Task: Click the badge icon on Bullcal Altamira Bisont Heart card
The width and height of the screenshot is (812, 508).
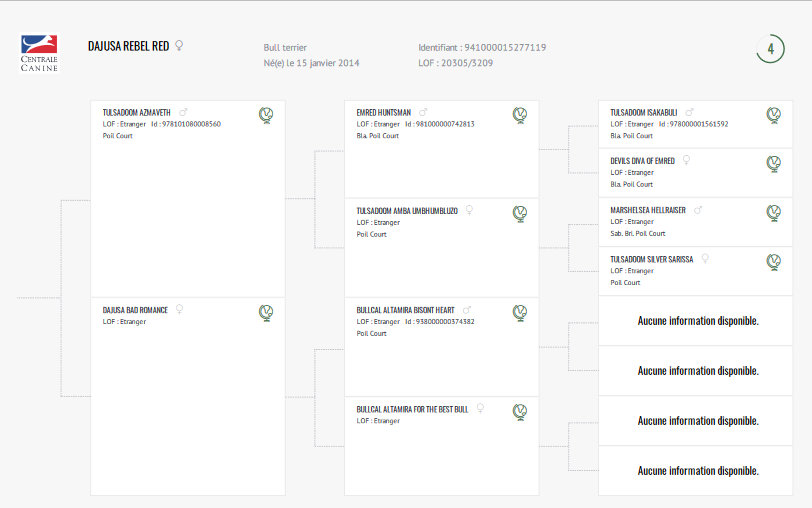Action: point(520,313)
